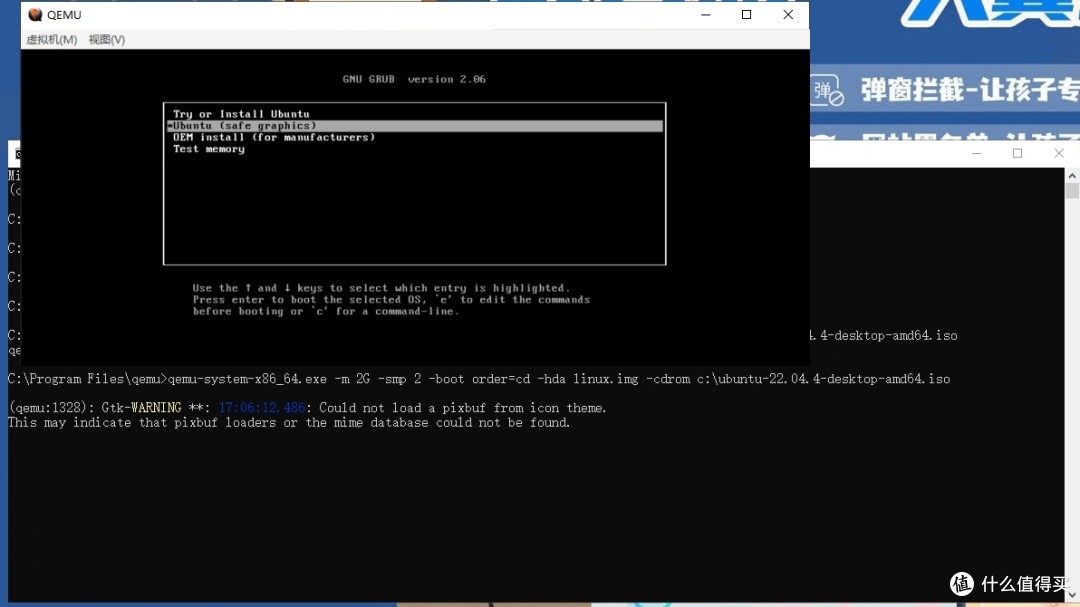Open the 视图(V) menu in QEMU
The width and height of the screenshot is (1080, 607).
click(107, 39)
